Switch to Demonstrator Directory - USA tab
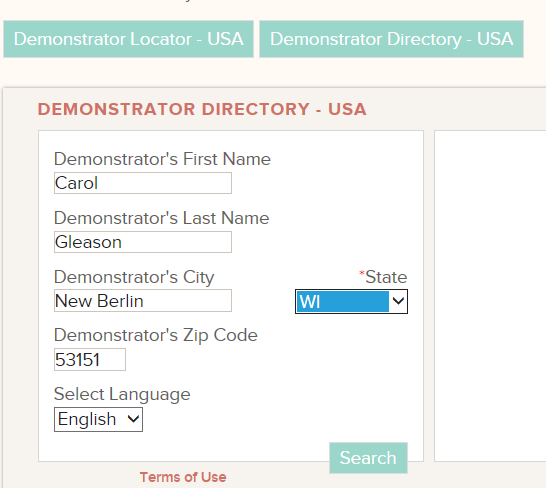The height and width of the screenshot is (488, 546). (x=391, y=39)
